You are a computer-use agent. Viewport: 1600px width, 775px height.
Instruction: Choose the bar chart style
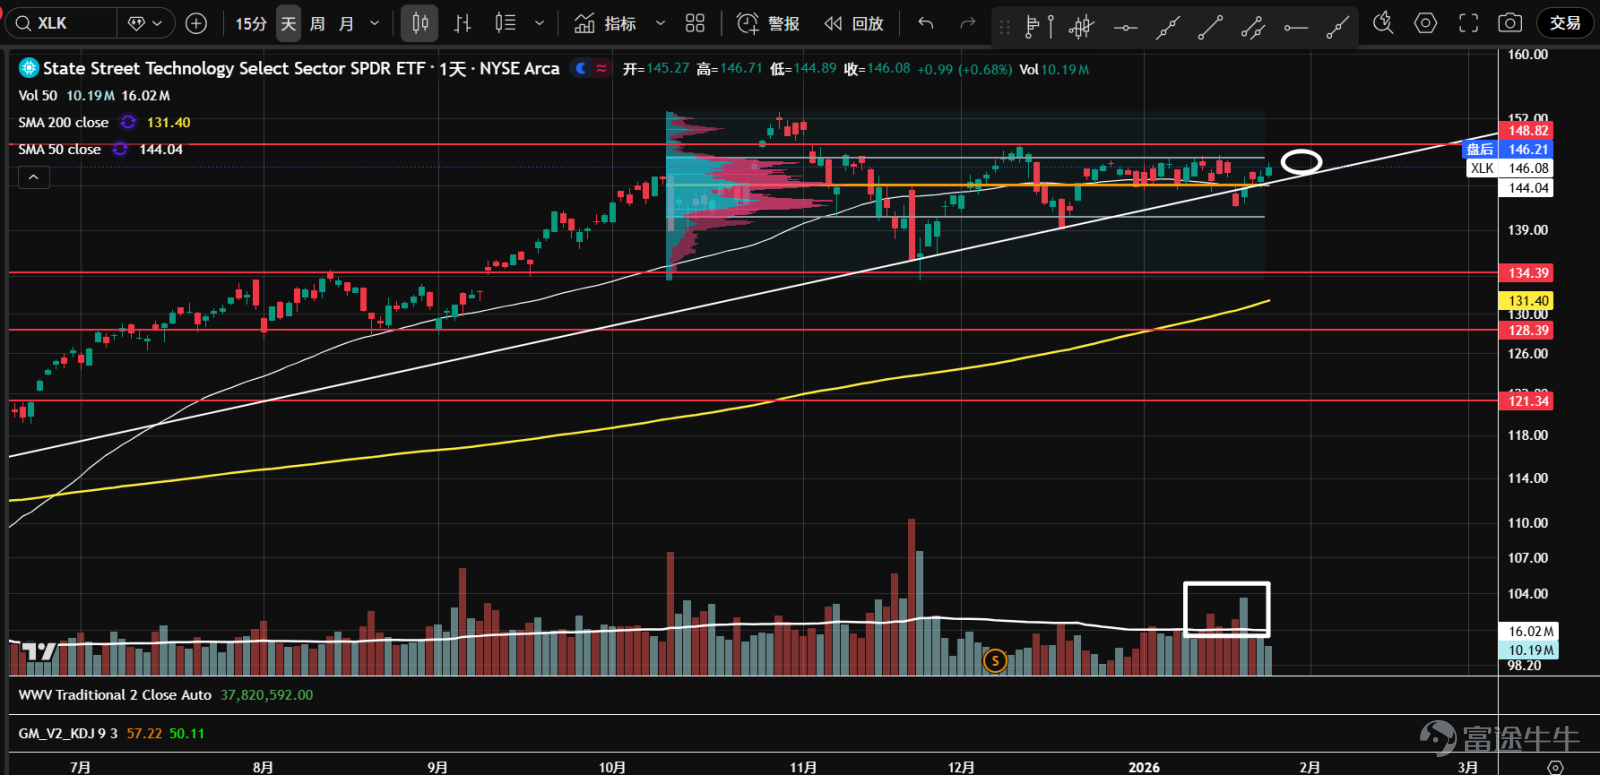click(x=463, y=23)
